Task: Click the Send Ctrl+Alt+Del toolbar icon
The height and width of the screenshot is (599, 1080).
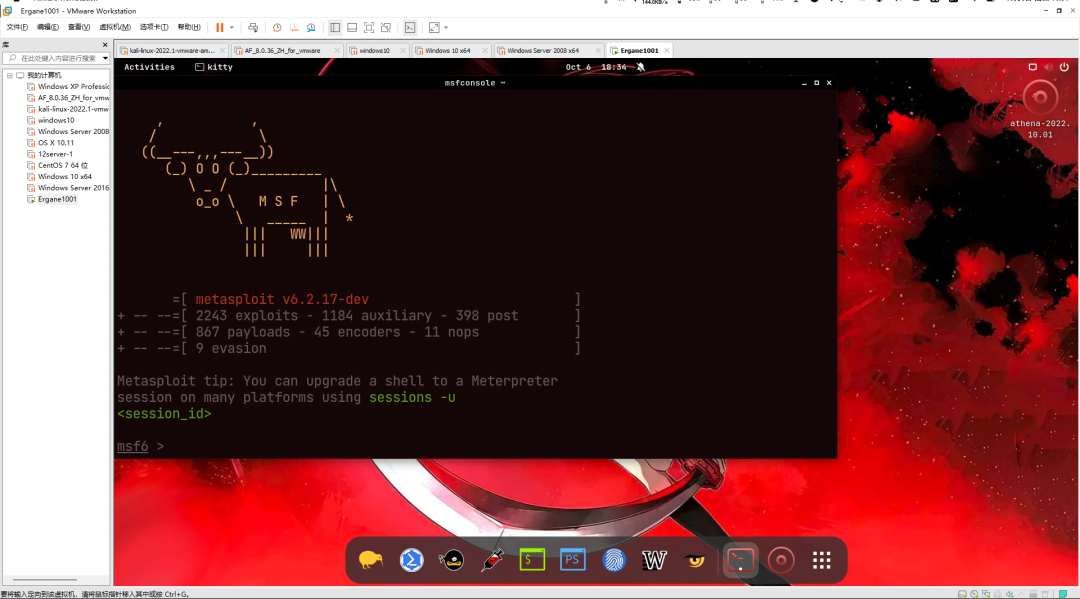Action: [253, 28]
